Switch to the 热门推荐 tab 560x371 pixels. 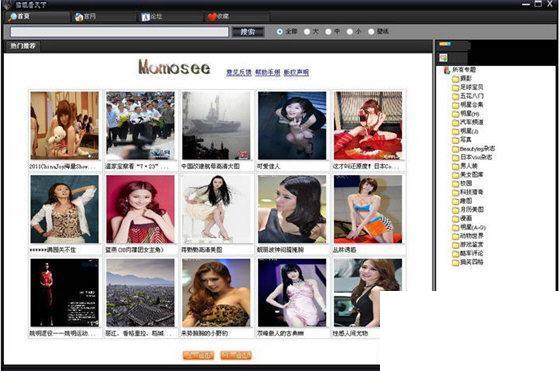point(23,46)
